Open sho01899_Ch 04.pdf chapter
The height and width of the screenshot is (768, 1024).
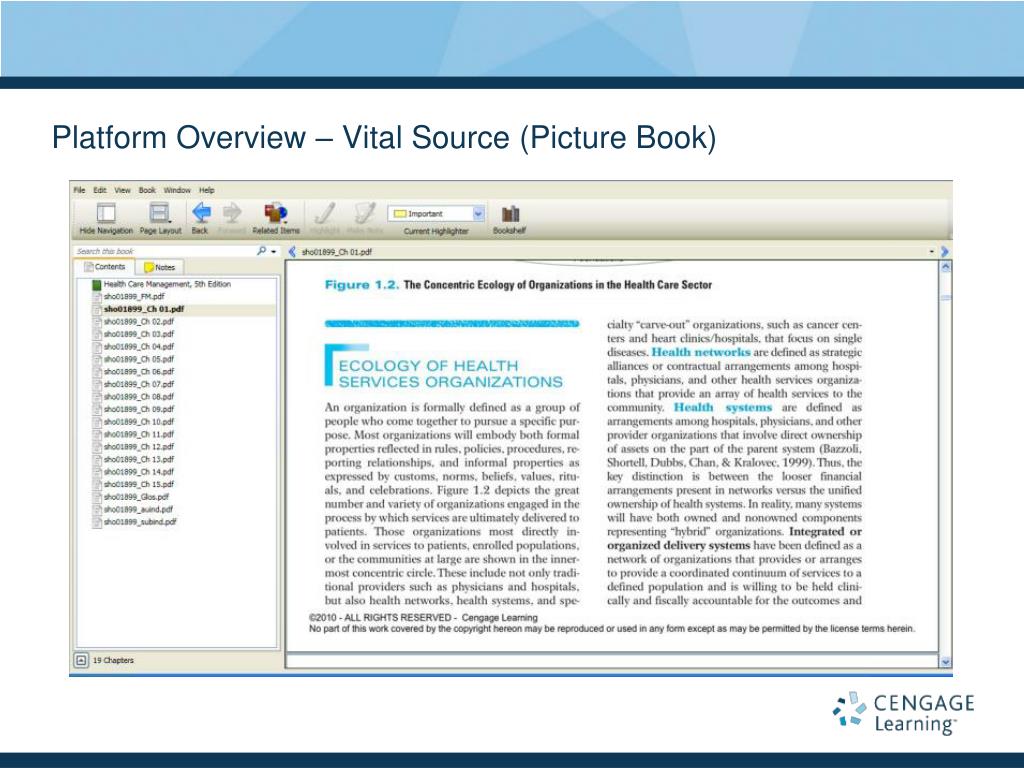[x=134, y=347]
